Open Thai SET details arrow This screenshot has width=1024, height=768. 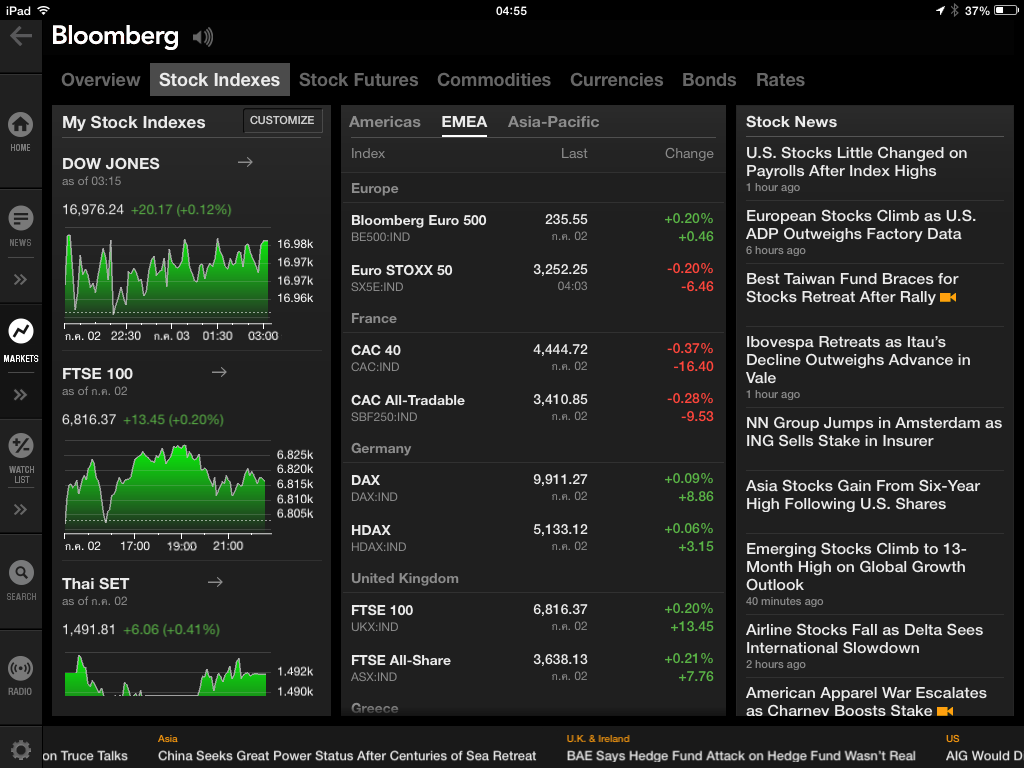pos(216,582)
